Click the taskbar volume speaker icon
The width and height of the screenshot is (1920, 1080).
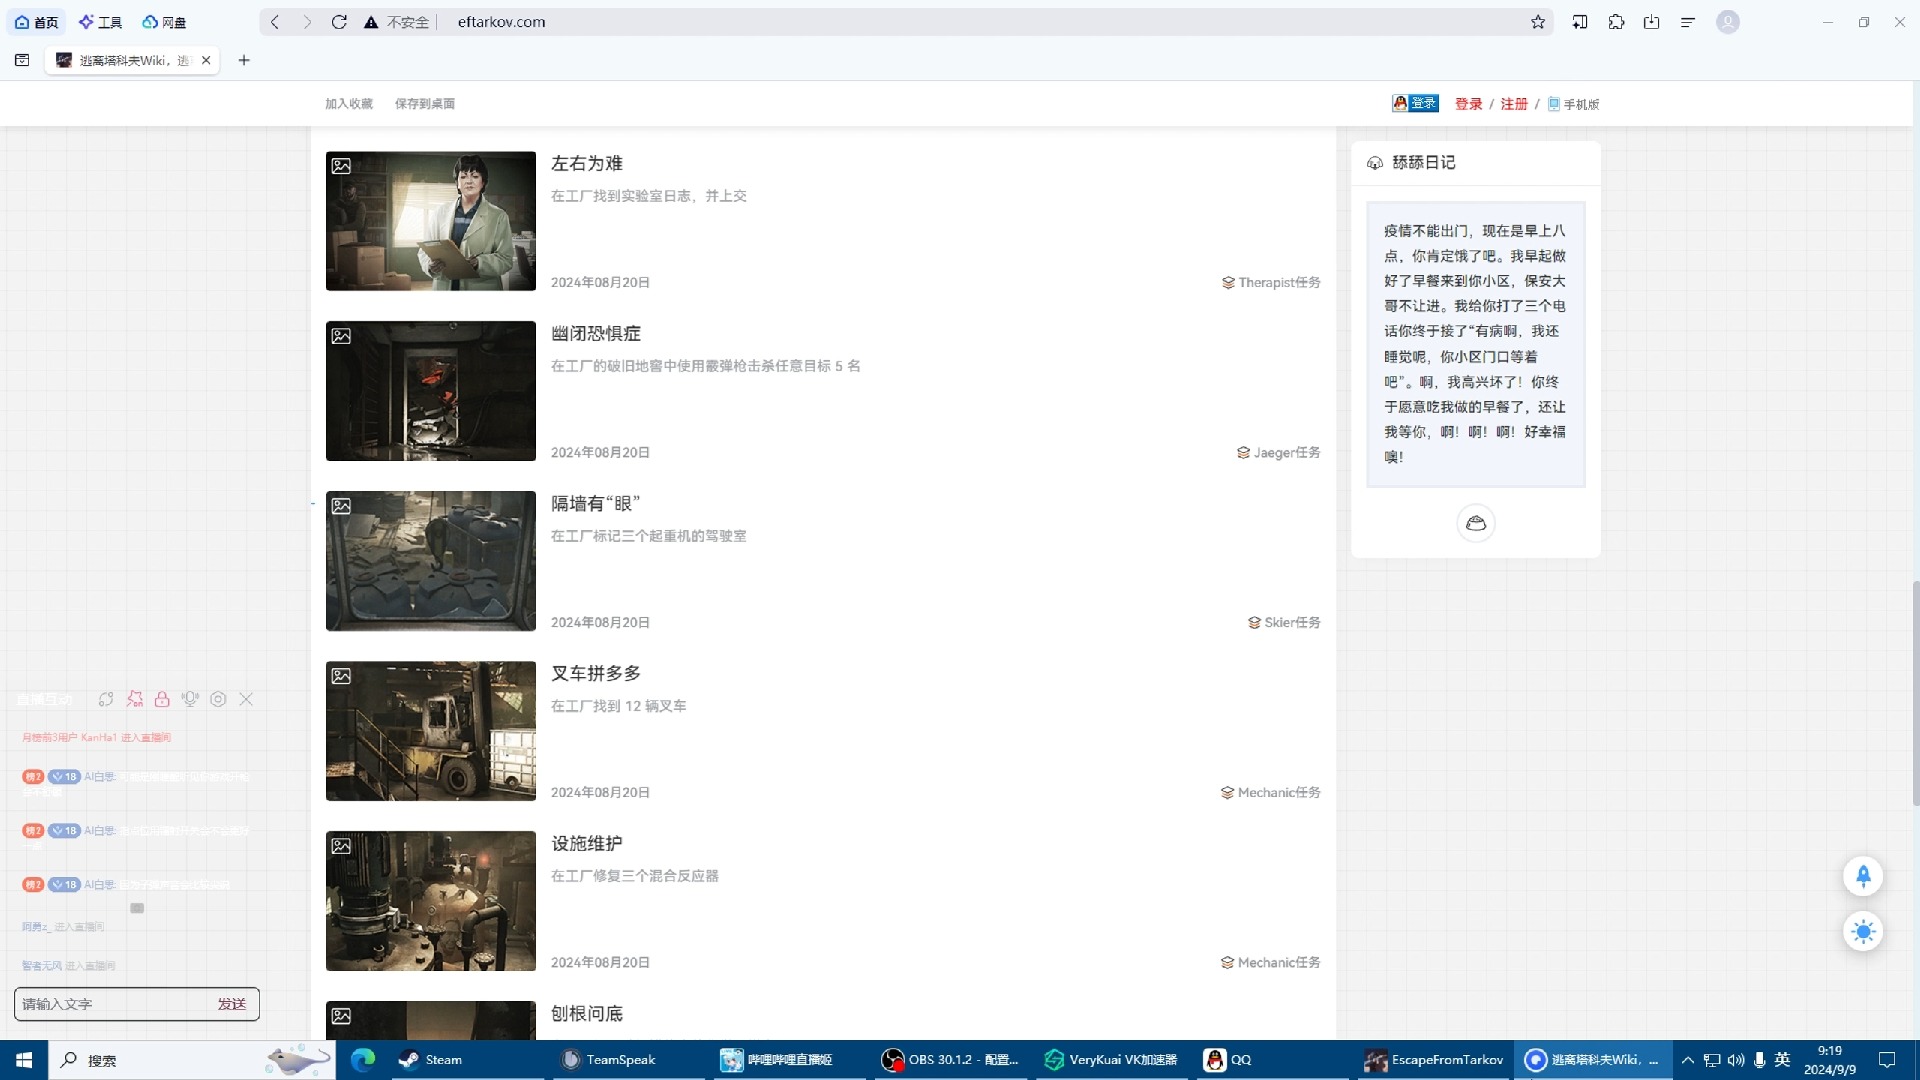coord(1735,1060)
